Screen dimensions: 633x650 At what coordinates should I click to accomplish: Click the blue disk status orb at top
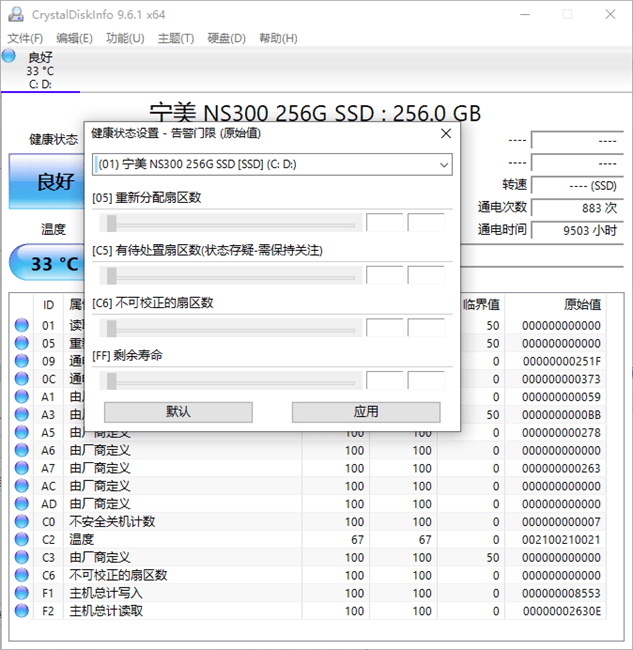click(12, 57)
